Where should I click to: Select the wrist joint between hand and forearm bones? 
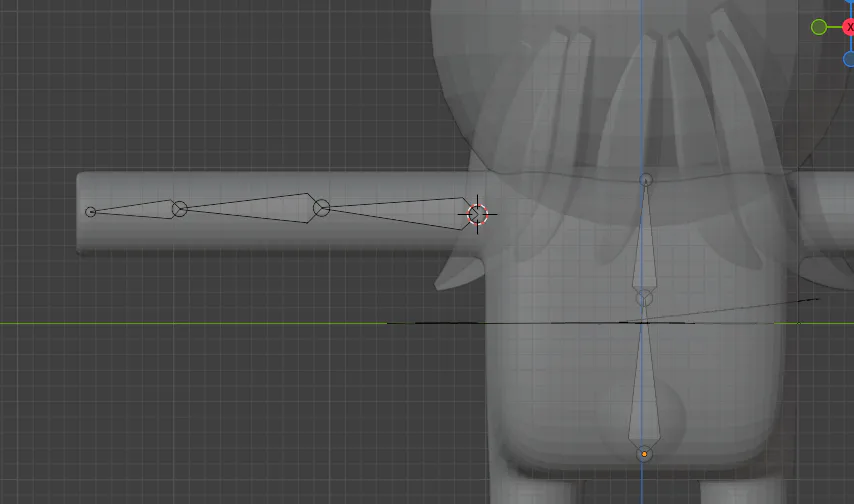pyautogui.click(x=179, y=209)
